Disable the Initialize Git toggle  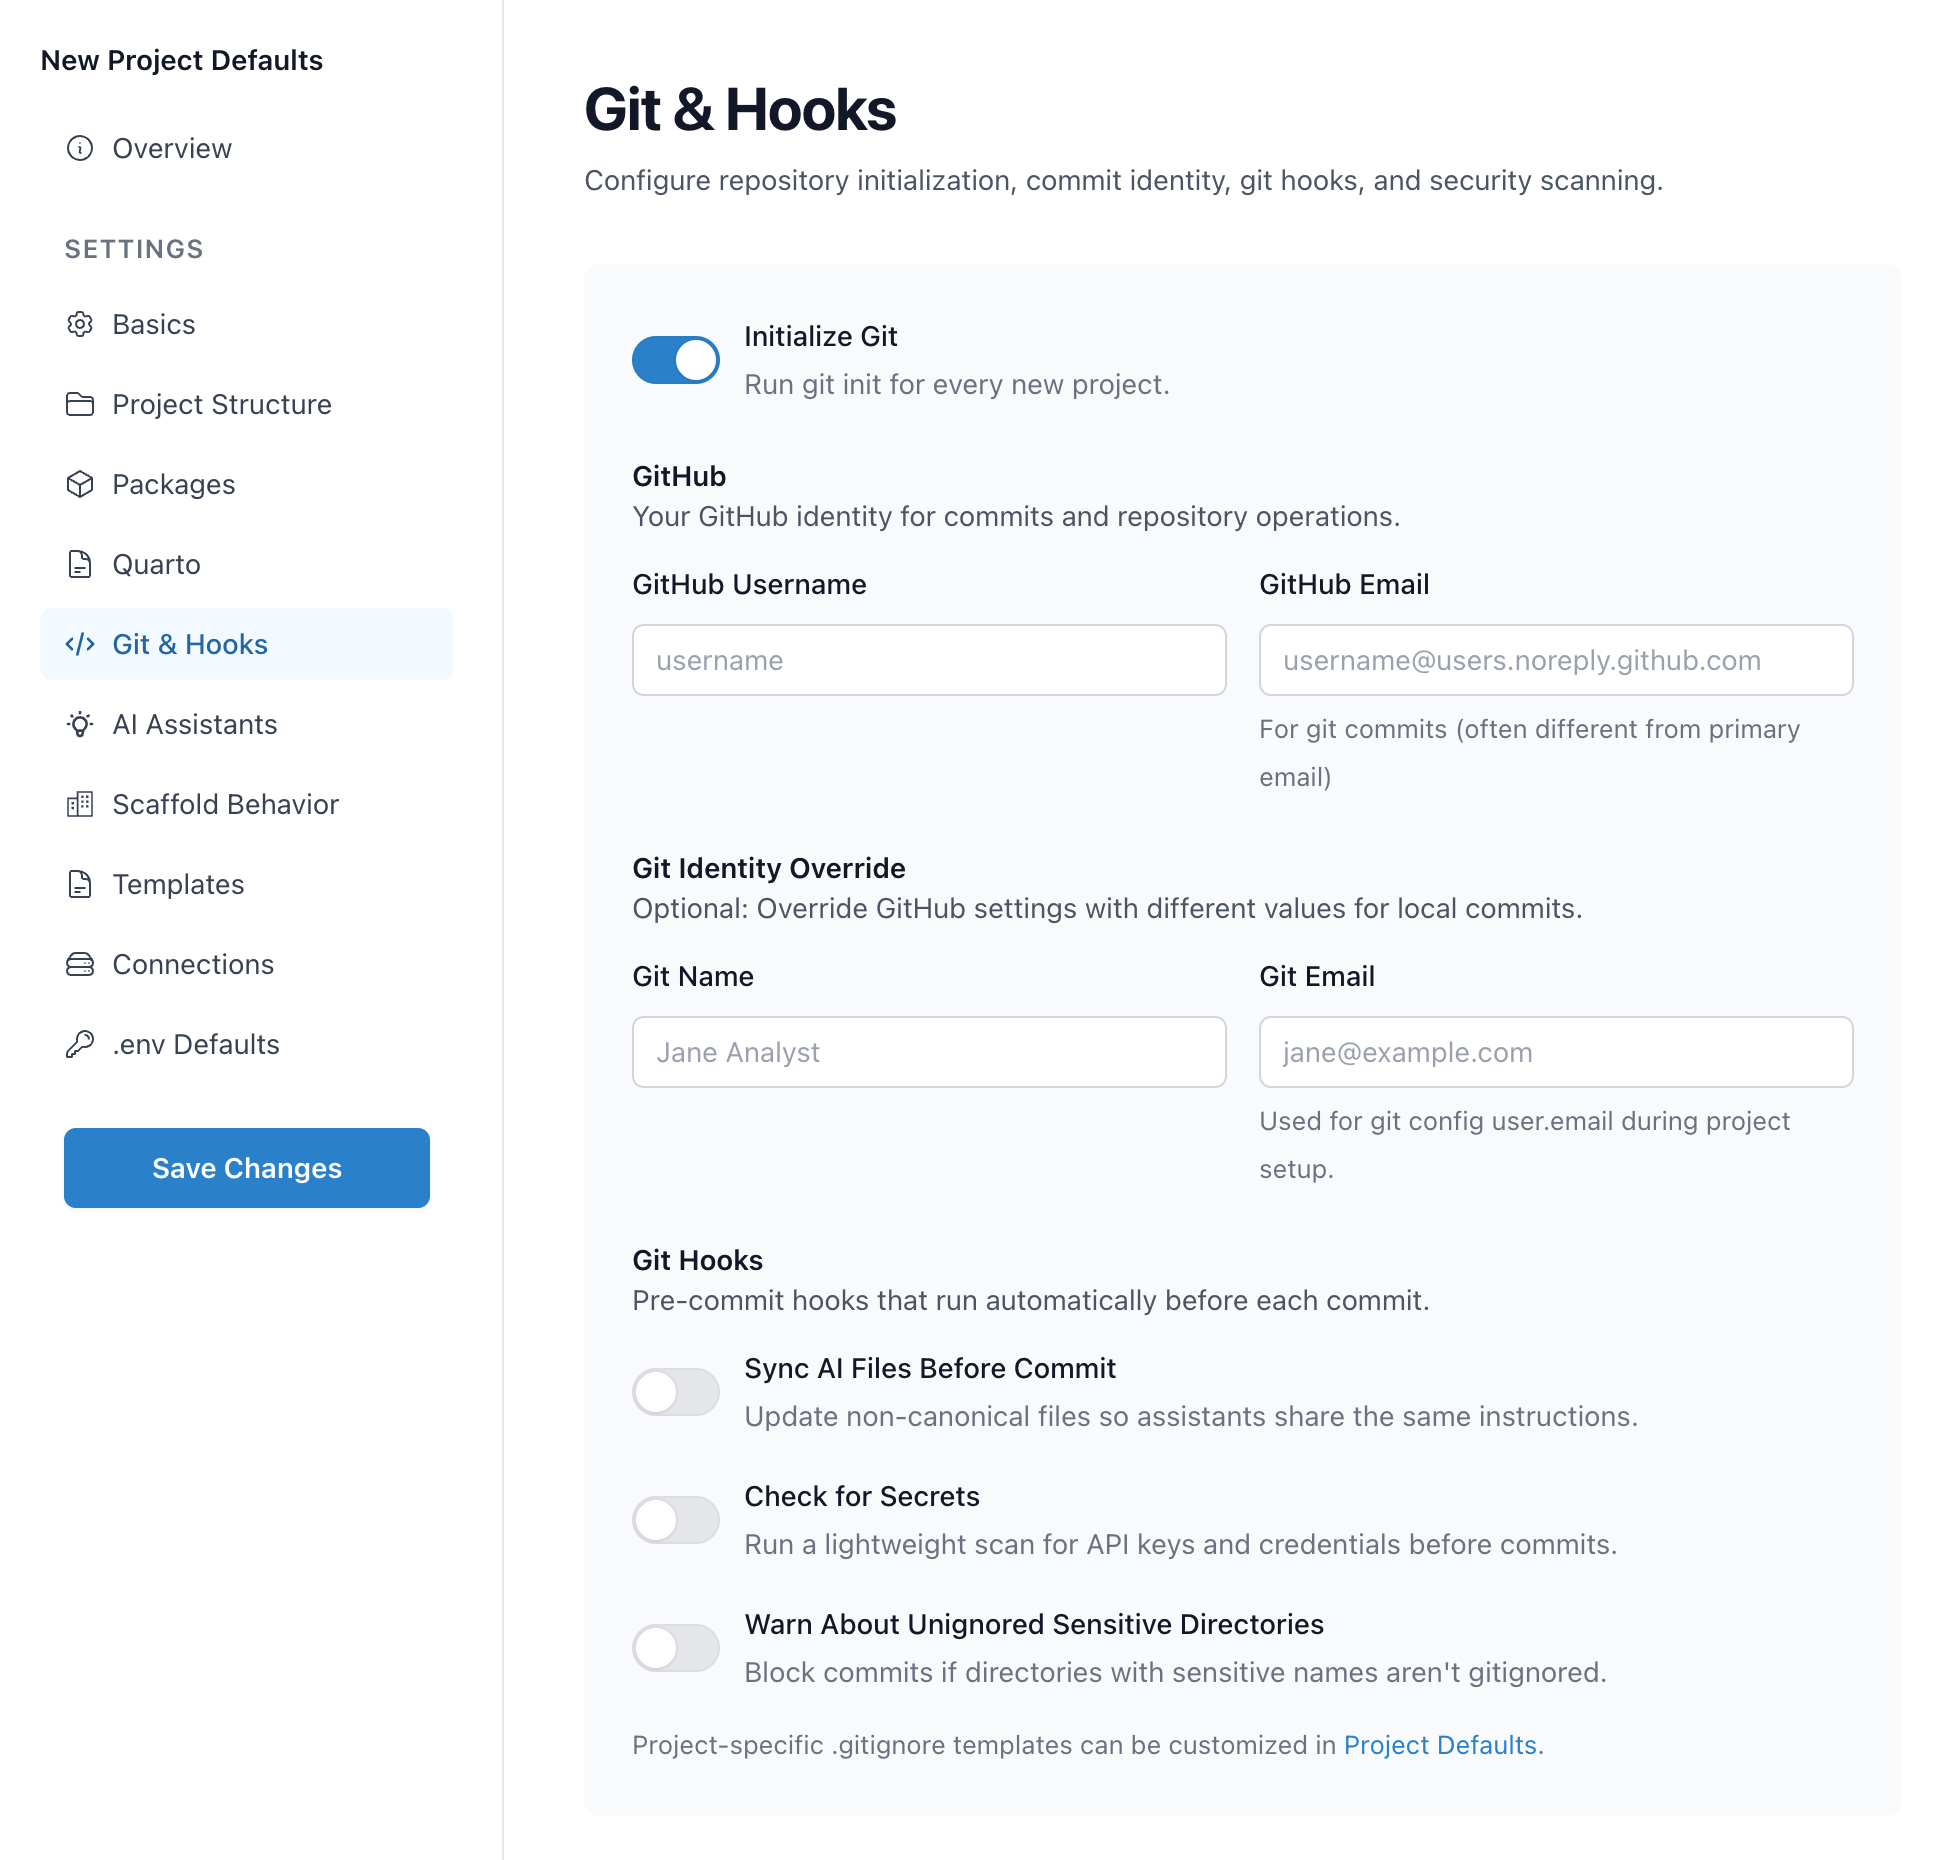(x=675, y=359)
